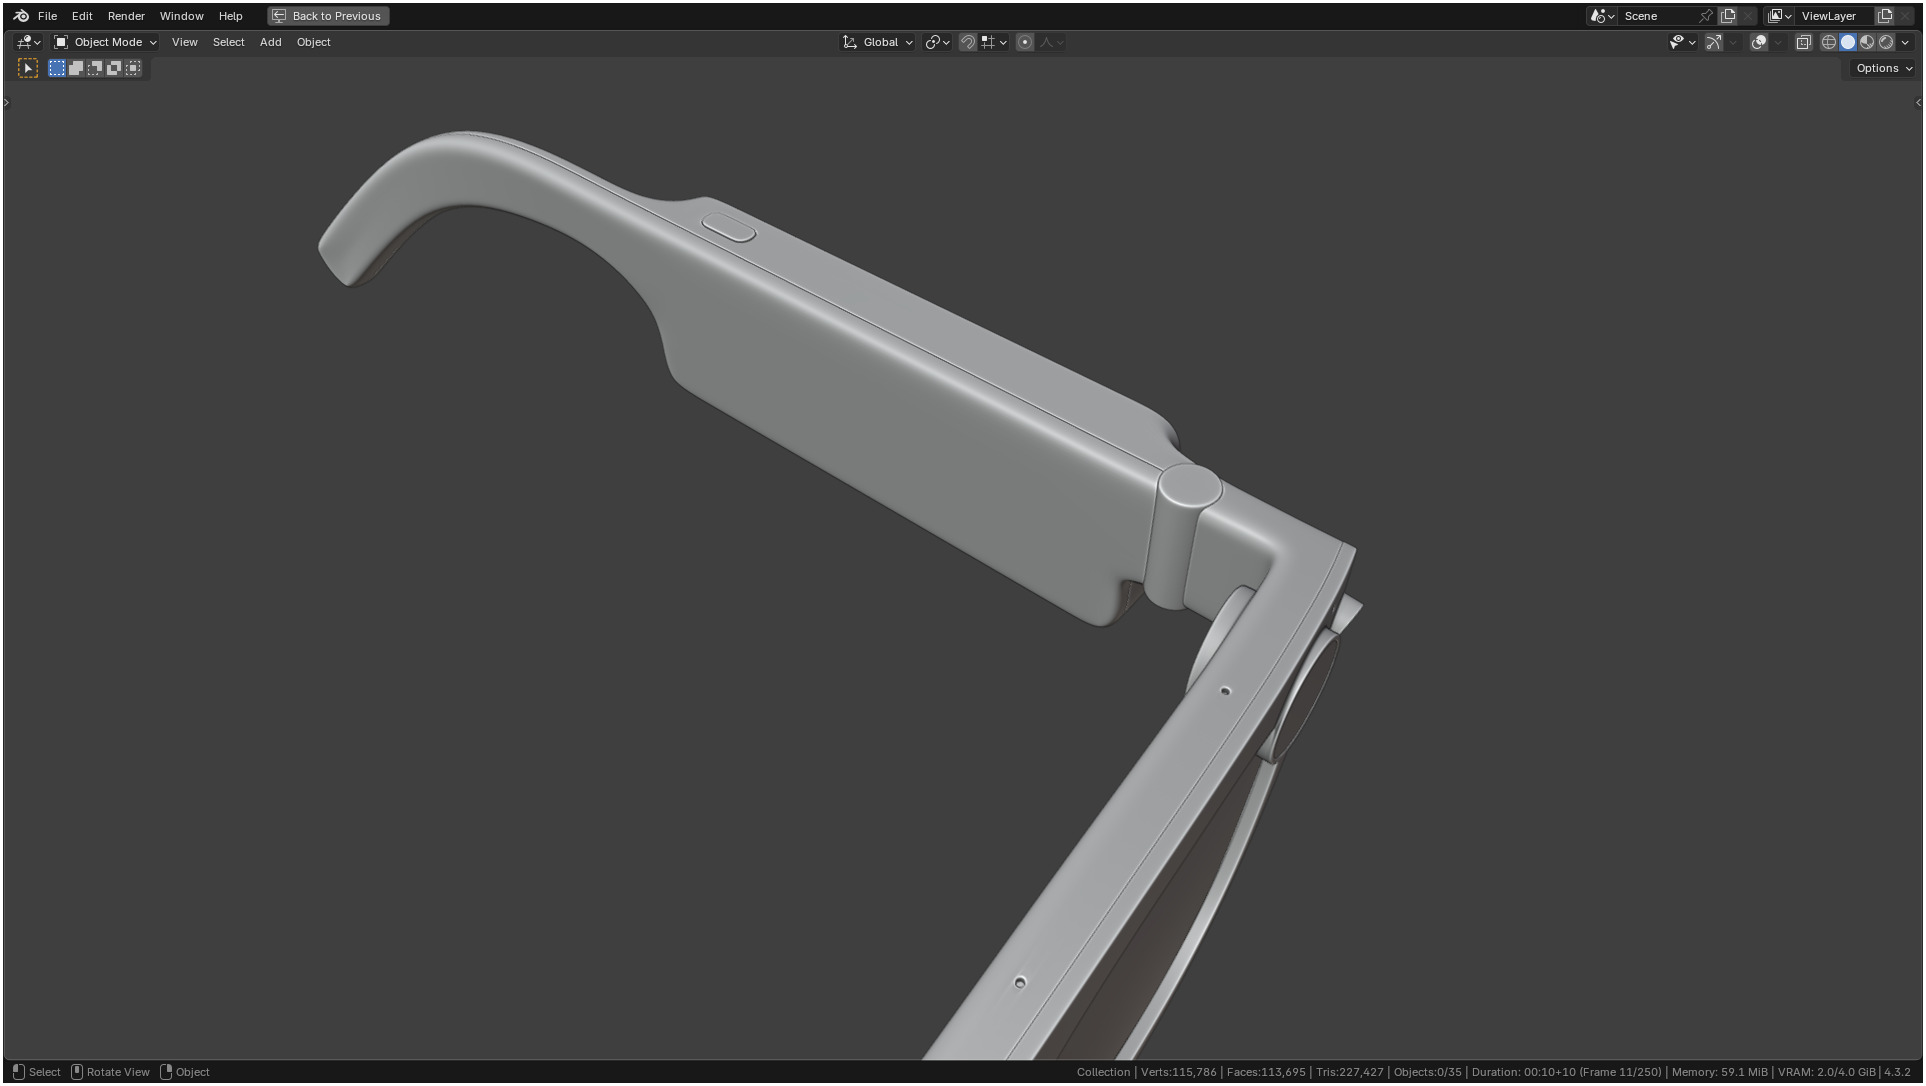This screenshot has width=1926, height=1086.
Task: Open the viewport Select menu
Action: (228, 42)
